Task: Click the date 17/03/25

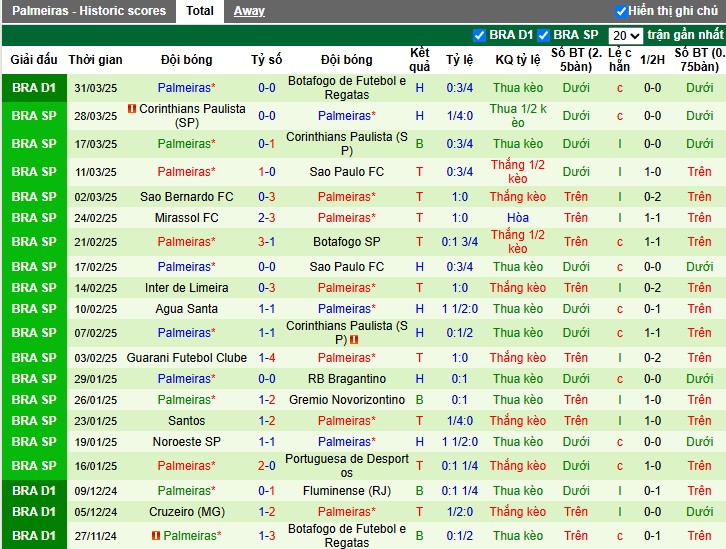Action: point(96,144)
